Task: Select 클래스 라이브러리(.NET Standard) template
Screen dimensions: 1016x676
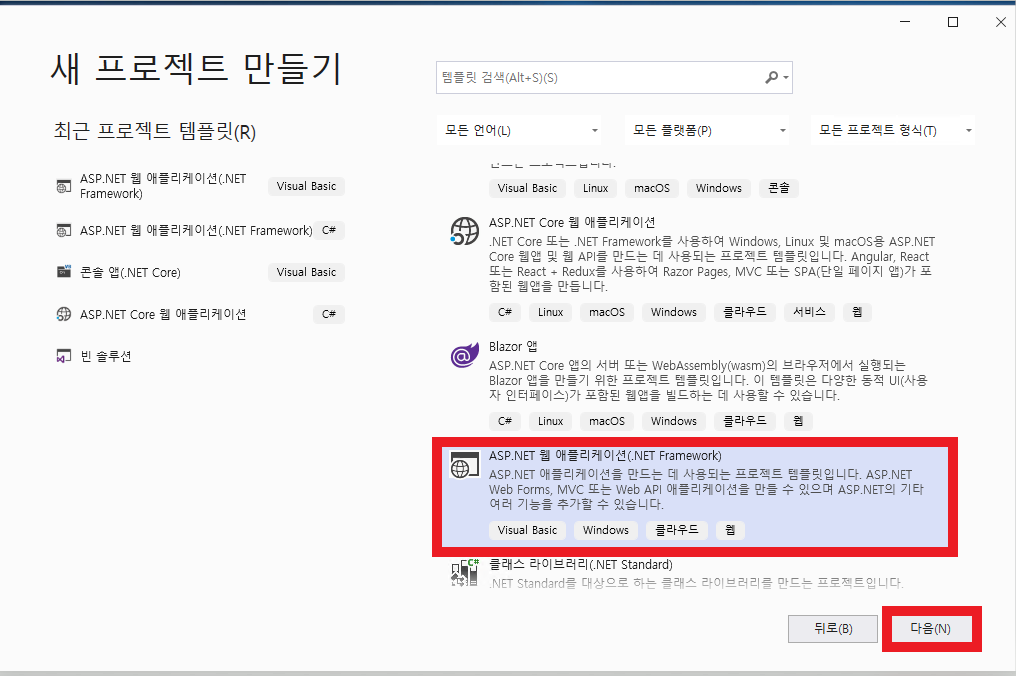Action: (x=581, y=565)
